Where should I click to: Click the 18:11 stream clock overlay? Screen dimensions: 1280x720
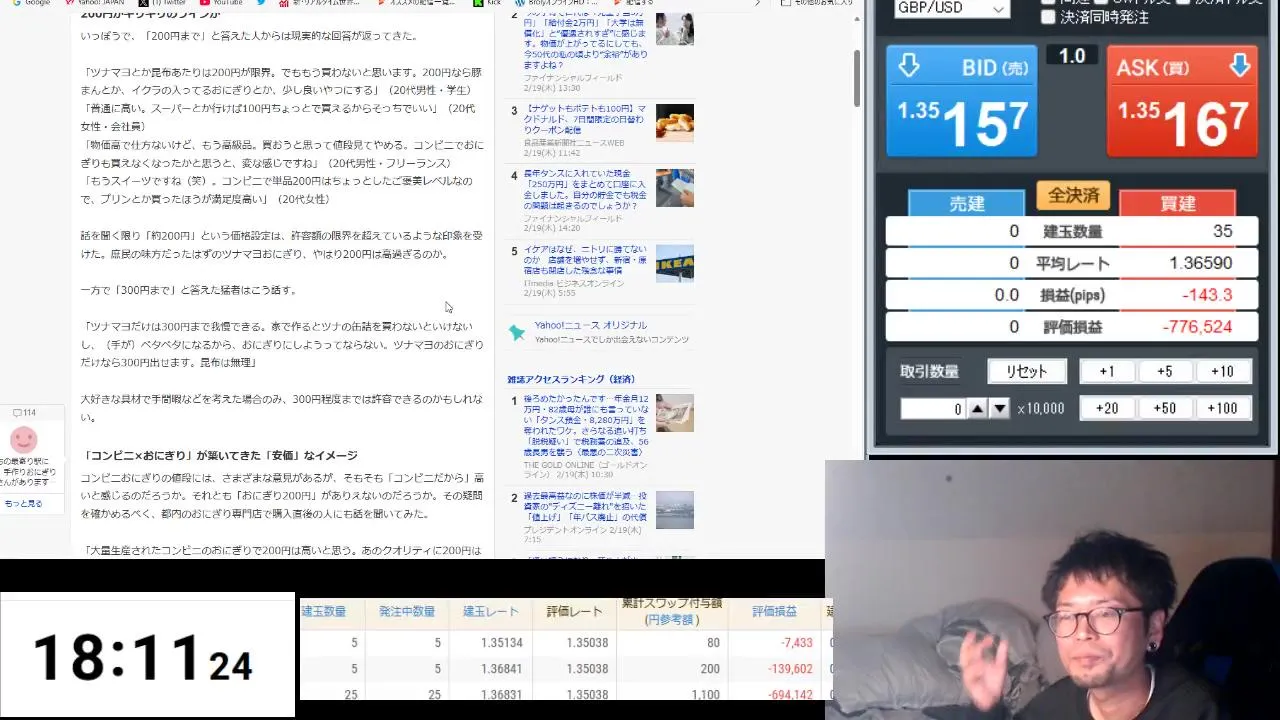click(x=147, y=657)
